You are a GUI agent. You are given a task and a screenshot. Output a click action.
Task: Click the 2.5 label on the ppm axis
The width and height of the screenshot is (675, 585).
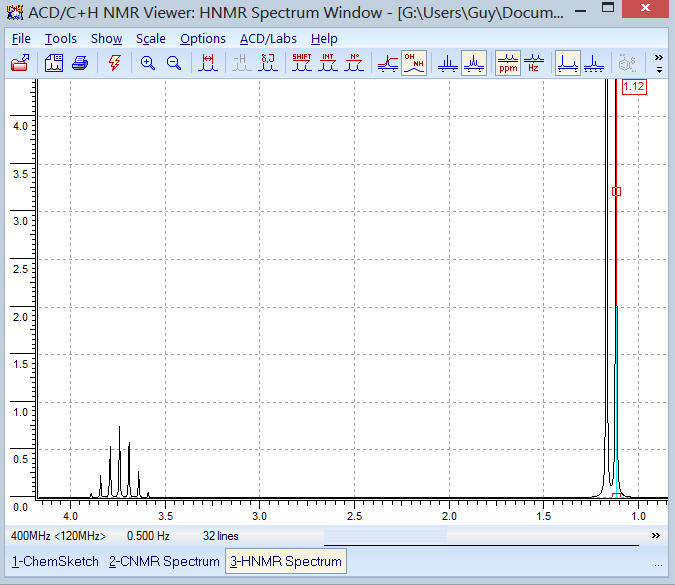click(354, 516)
